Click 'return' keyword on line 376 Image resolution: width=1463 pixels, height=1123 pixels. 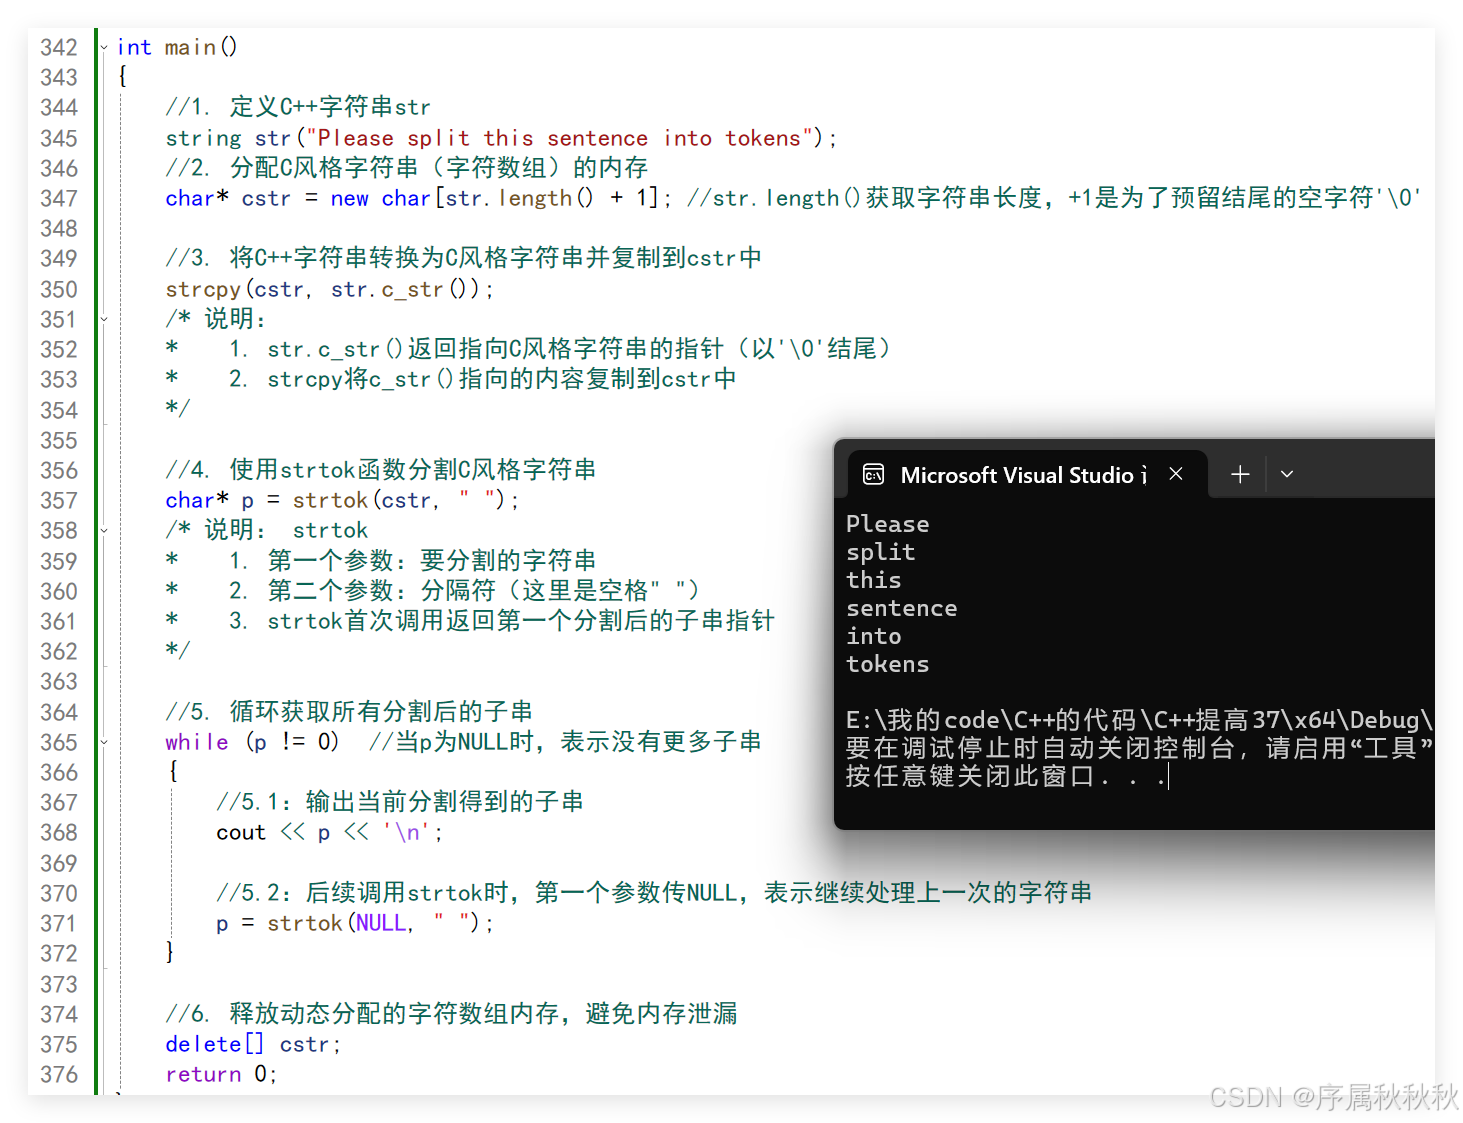(203, 1074)
